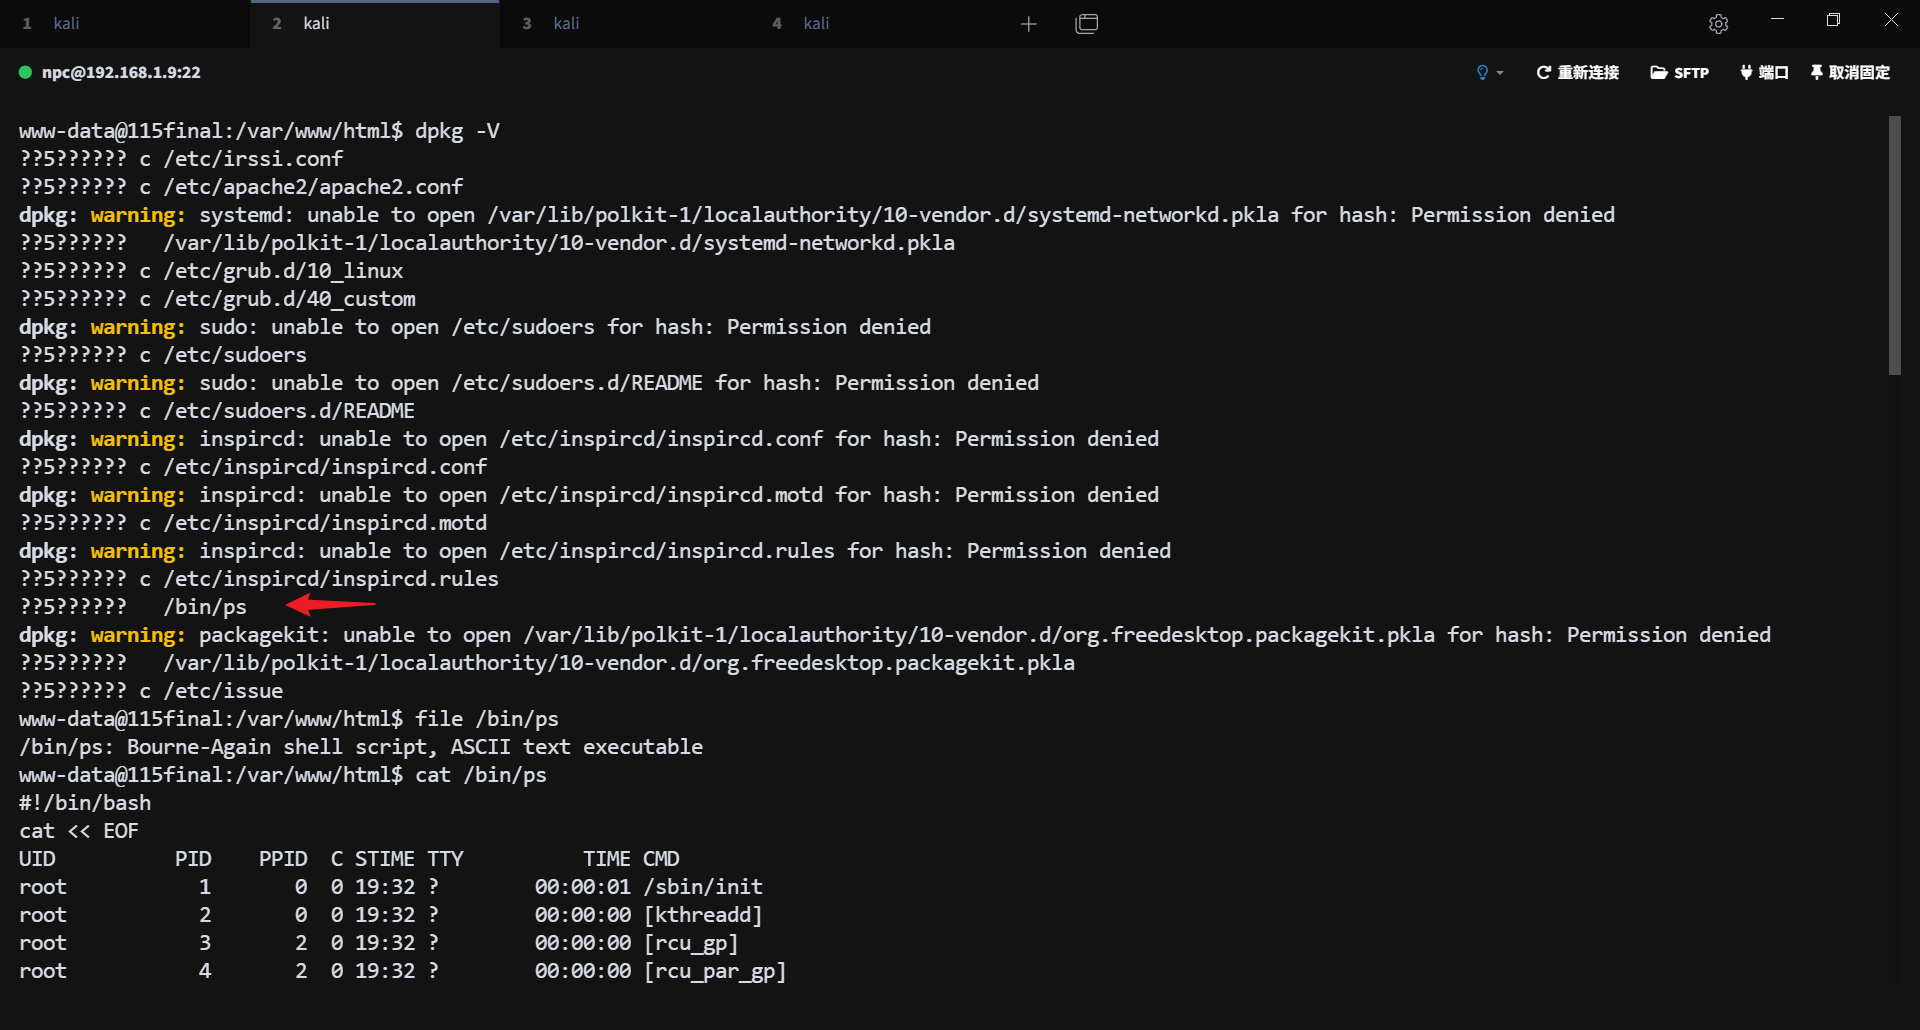Open the SFTP file browser
This screenshot has width=1920, height=1030.
1679,72
